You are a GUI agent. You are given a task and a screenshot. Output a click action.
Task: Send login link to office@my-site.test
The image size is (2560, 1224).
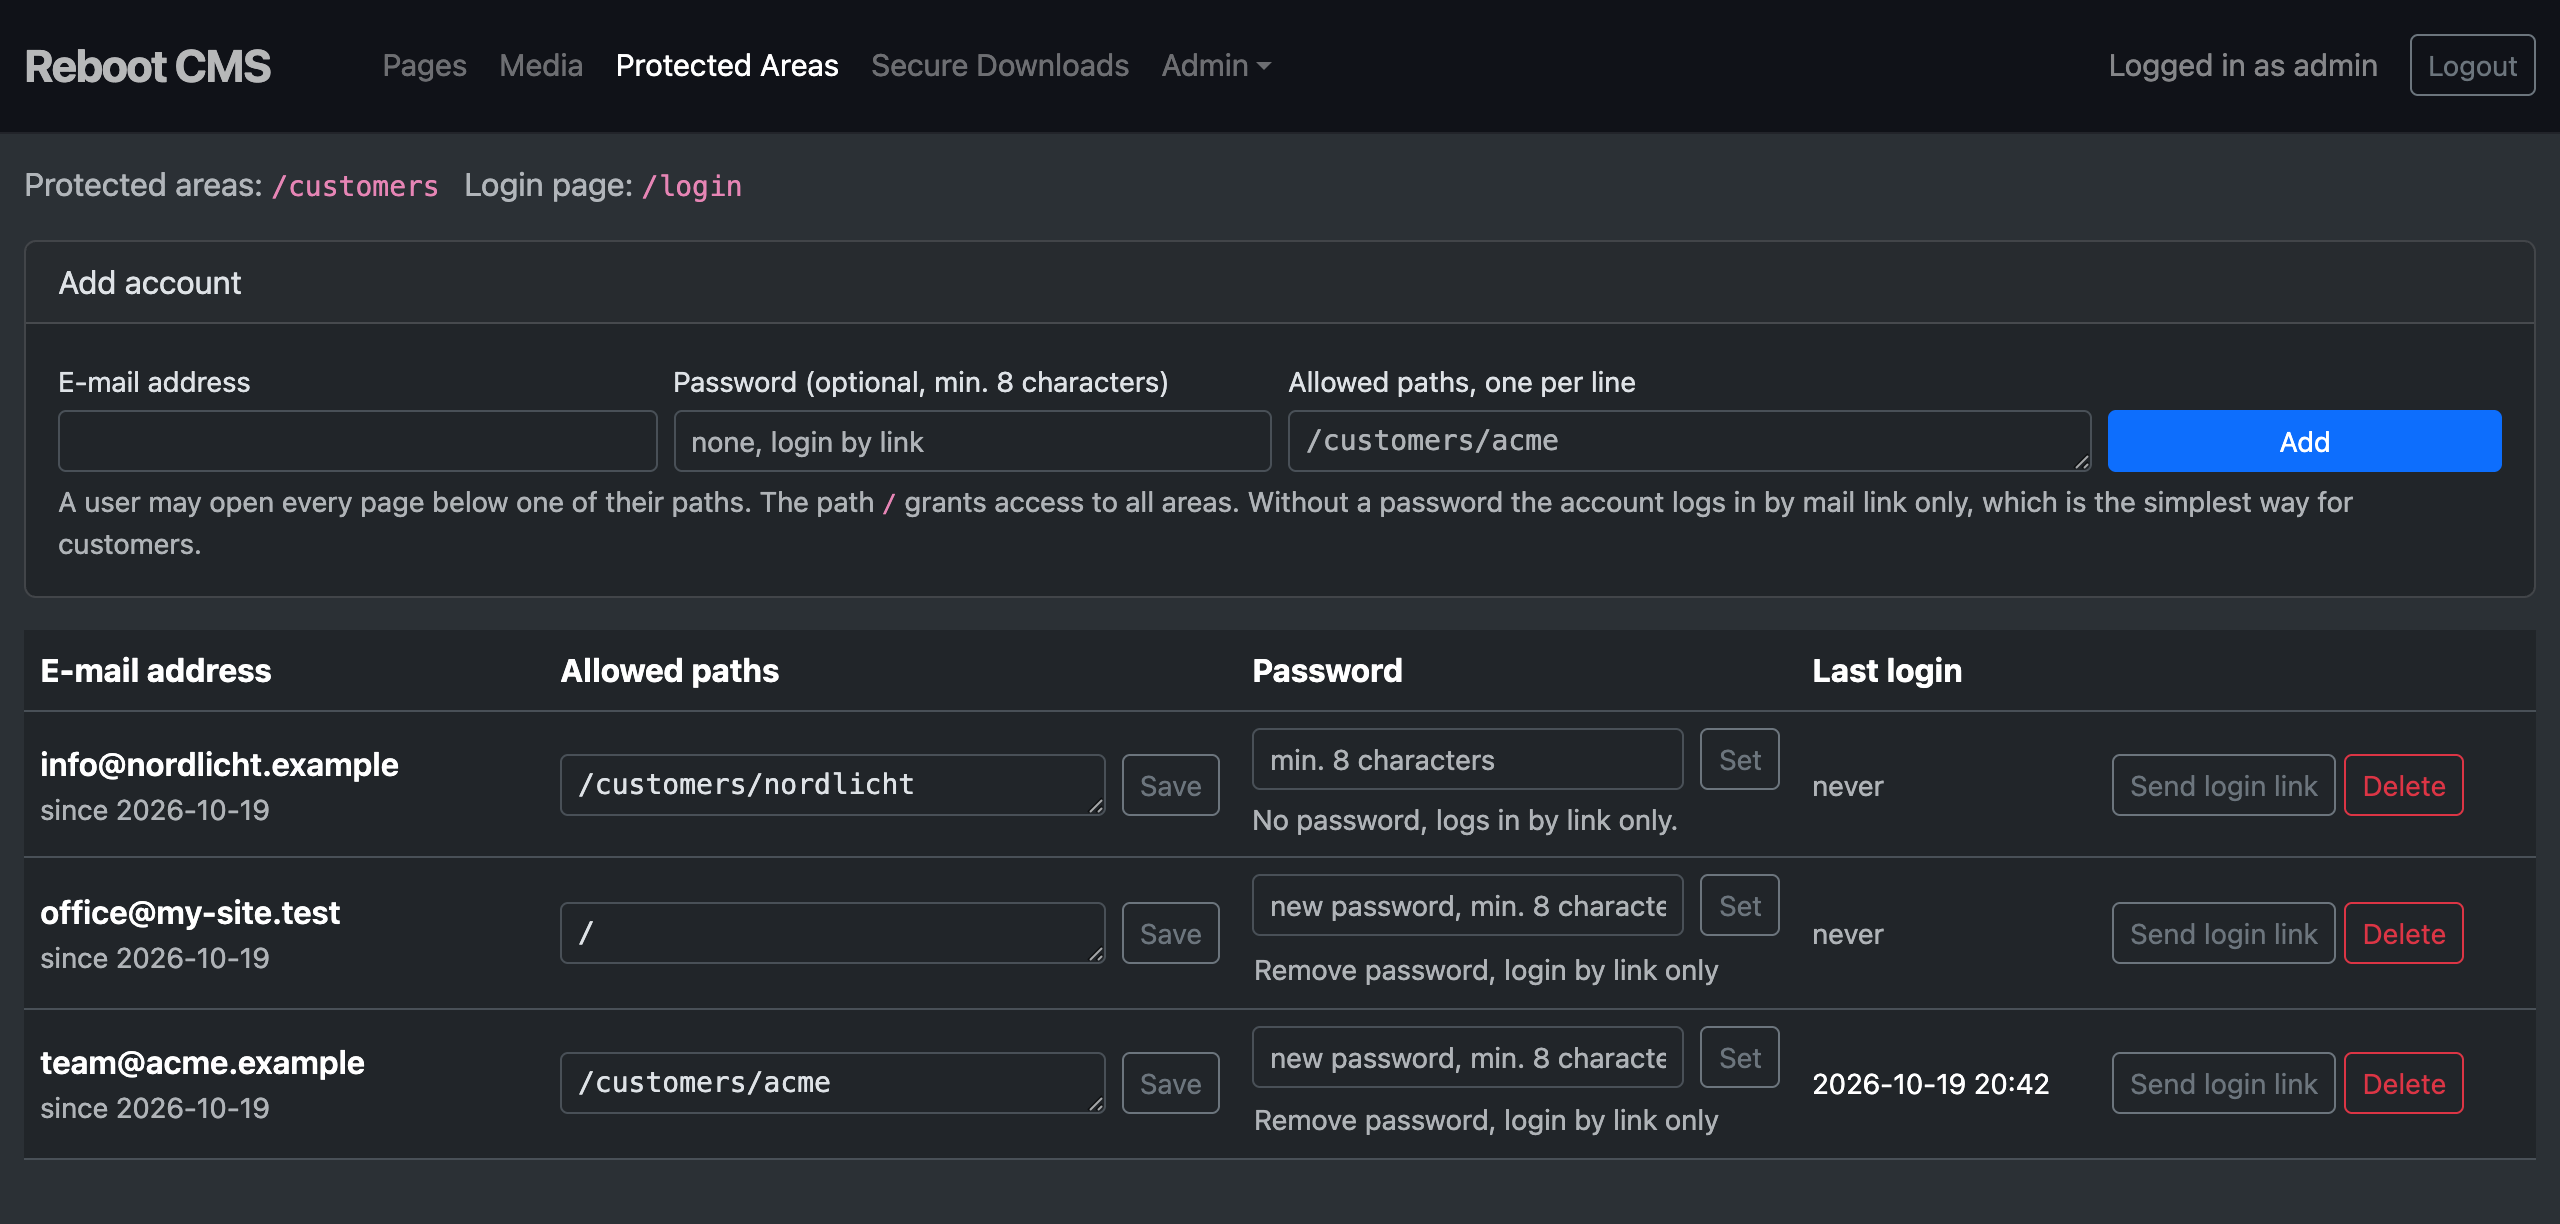2224,933
